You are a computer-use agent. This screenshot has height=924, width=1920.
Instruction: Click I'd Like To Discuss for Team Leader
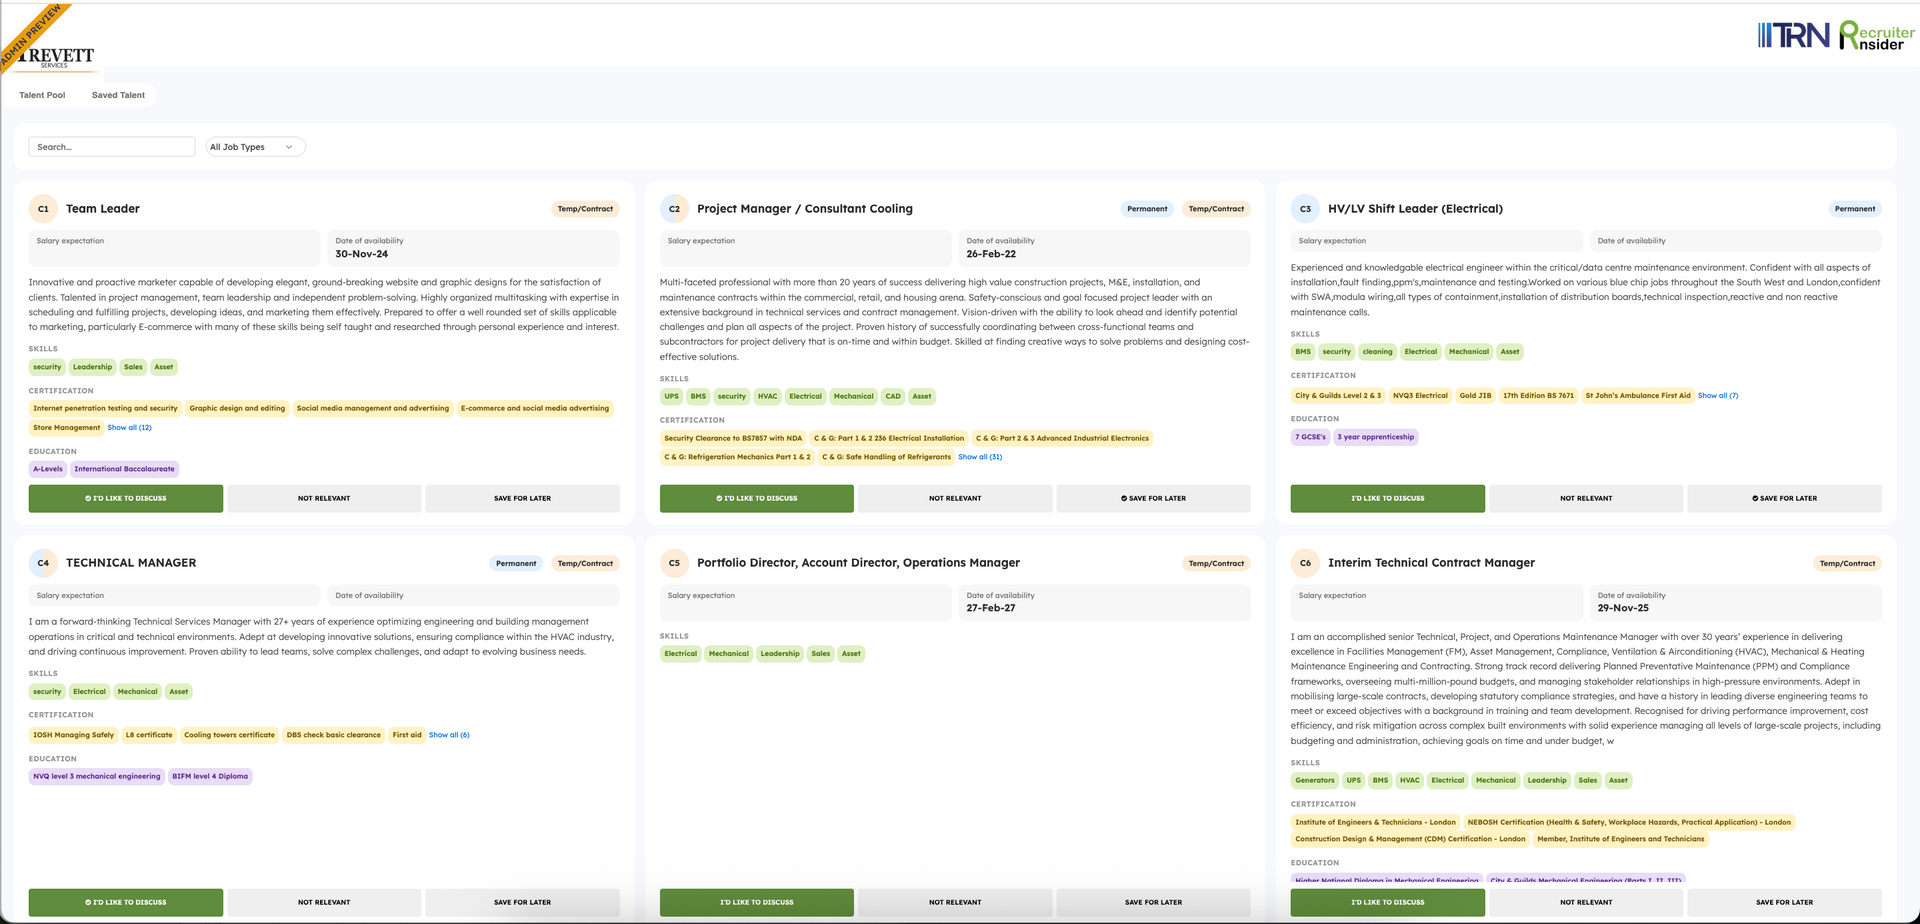click(x=126, y=498)
